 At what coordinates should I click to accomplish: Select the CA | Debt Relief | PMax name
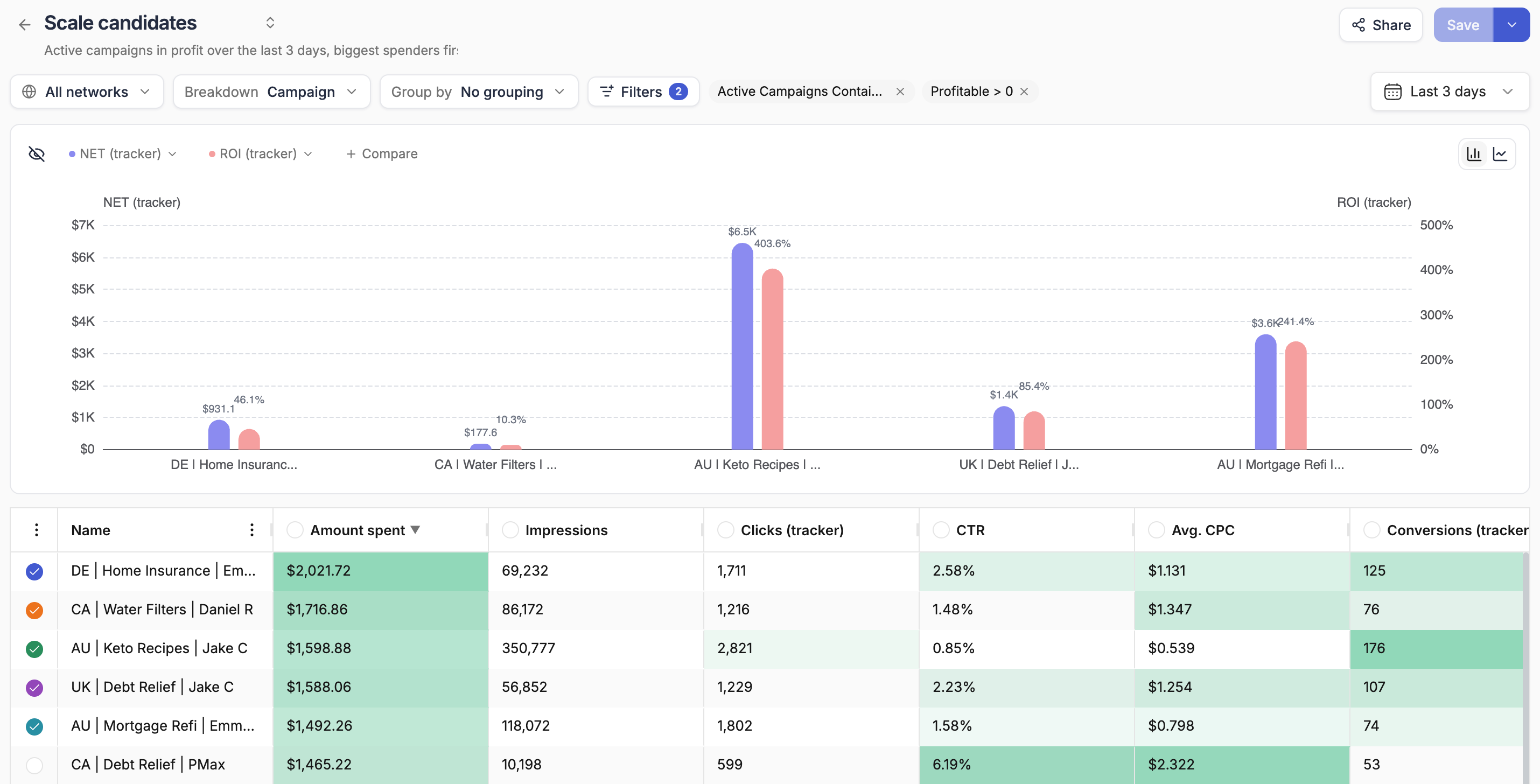tap(148, 765)
